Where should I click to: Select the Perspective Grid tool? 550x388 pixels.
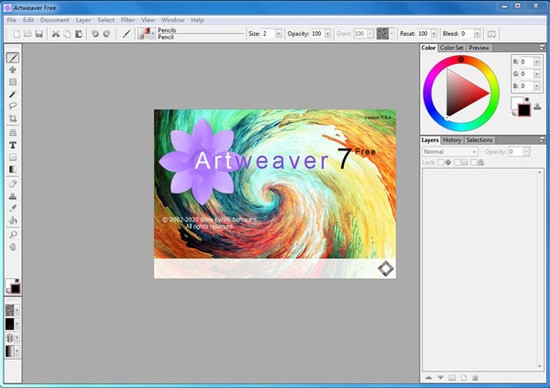click(x=13, y=133)
